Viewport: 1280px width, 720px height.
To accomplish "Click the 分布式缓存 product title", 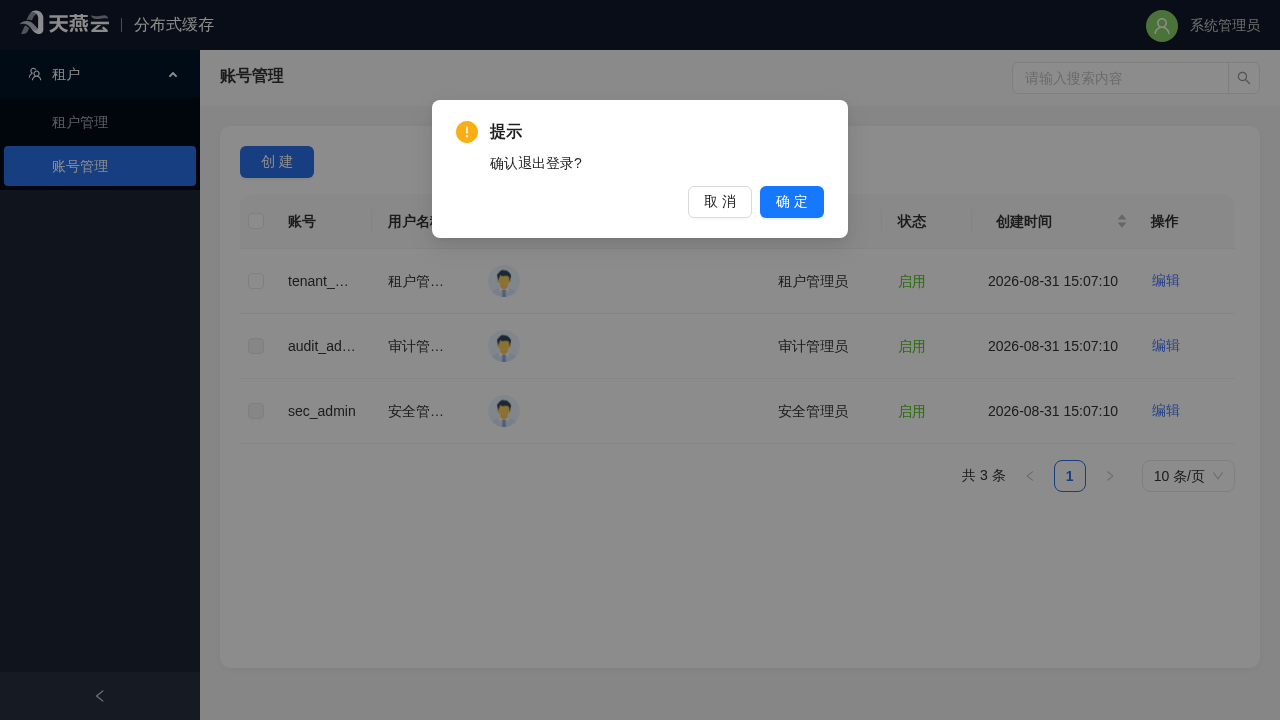I will coord(174,25).
